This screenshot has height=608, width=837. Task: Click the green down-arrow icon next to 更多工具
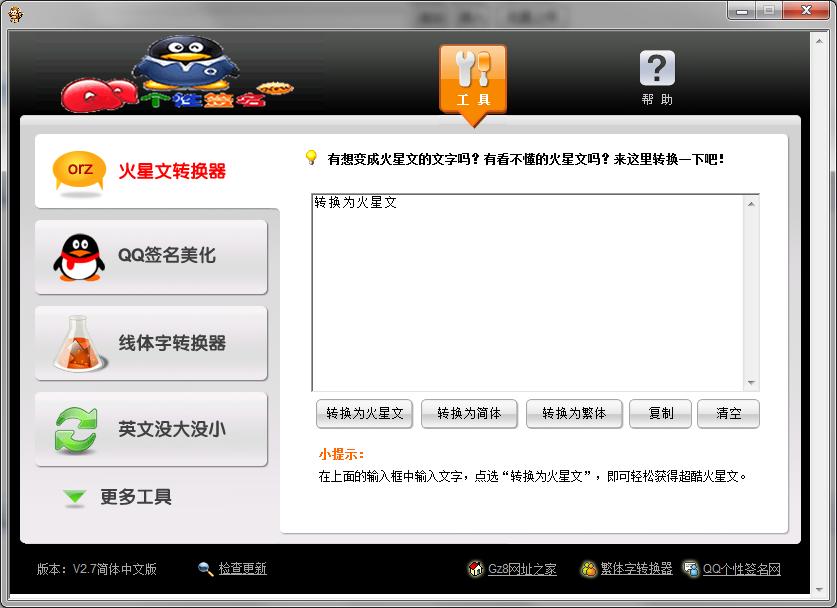click(x=74, y=498)
